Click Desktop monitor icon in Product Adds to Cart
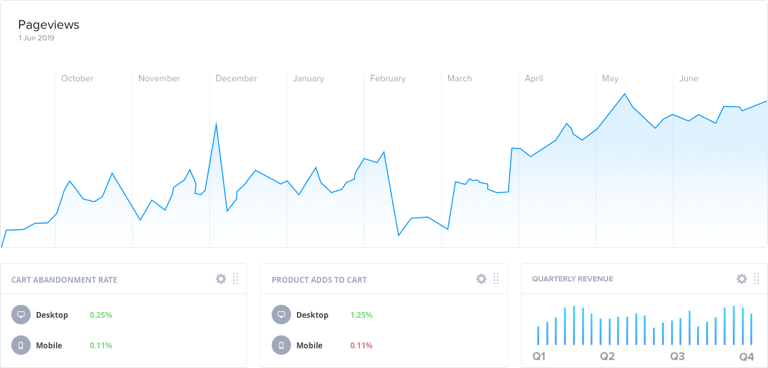768x368 pixels. coord(281,315)
